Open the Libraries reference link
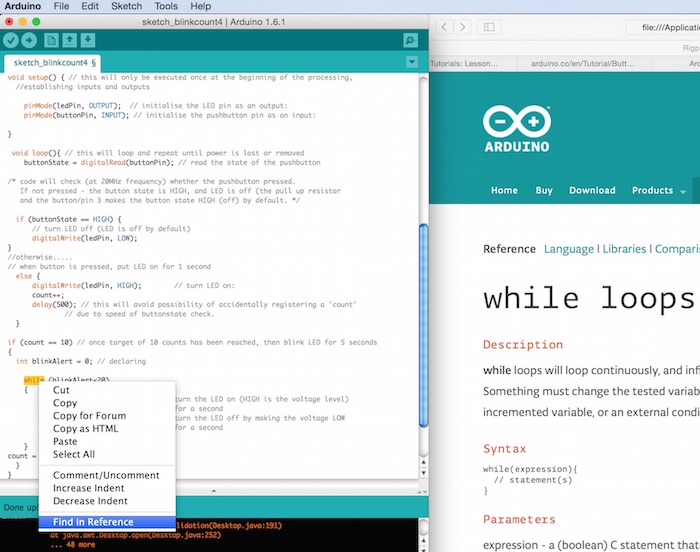The image size is (700, 552). 624,249
